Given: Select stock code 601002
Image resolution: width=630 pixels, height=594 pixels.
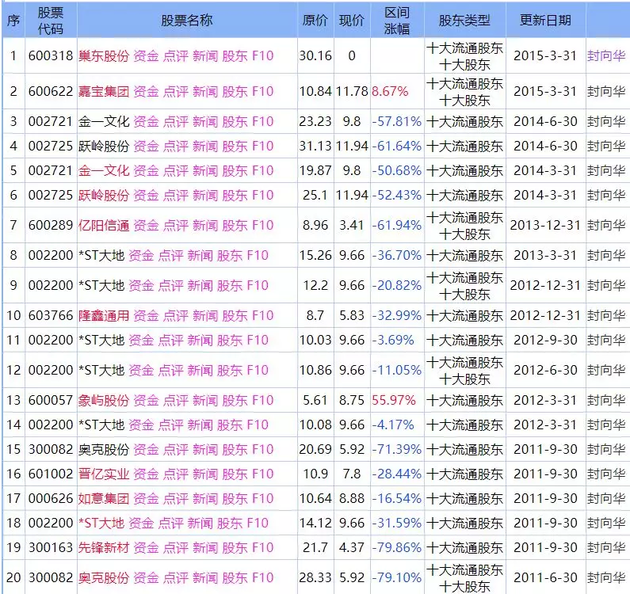Looking at the screenshot, I should (x=51, y=474).
